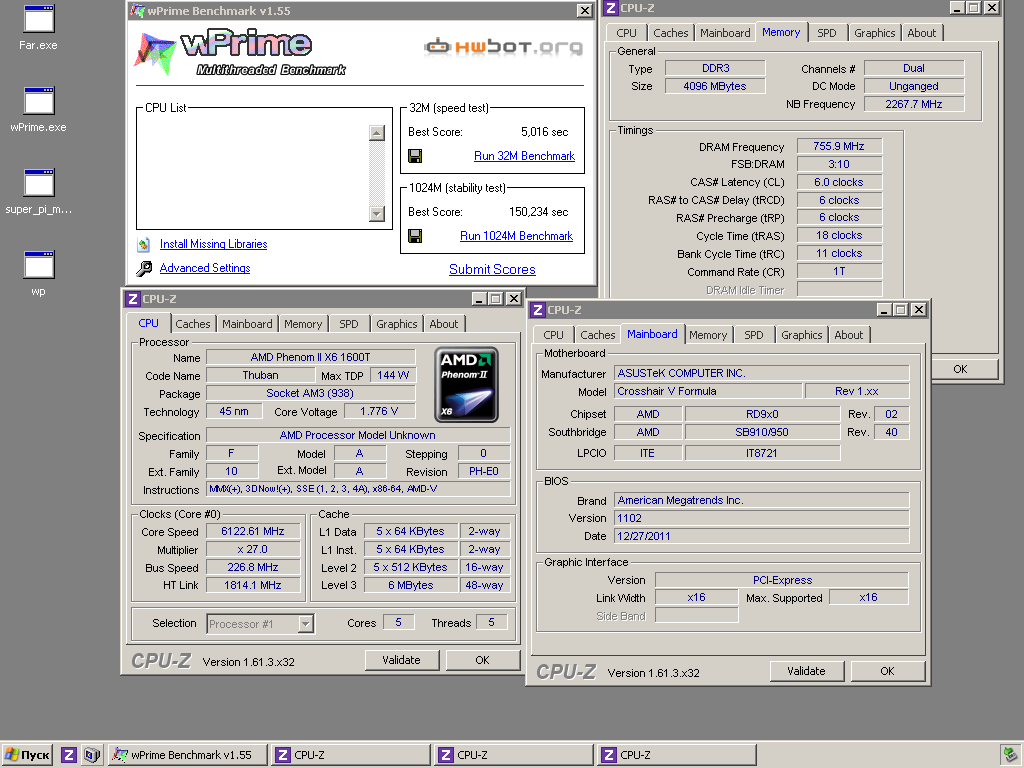Screen dimensions: 1024x768
Task: Switch to About tab in CPU window
Action: (443, 324)
